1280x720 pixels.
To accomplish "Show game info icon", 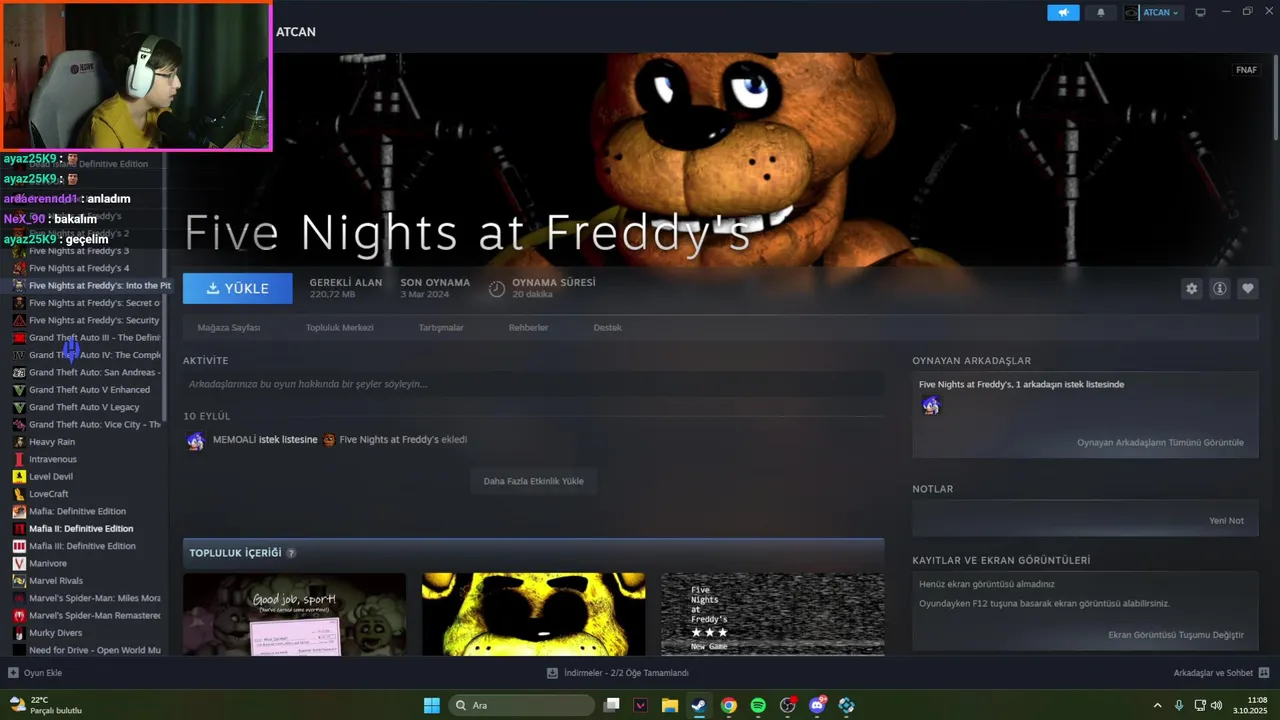I will click(x=1219, y=288).
